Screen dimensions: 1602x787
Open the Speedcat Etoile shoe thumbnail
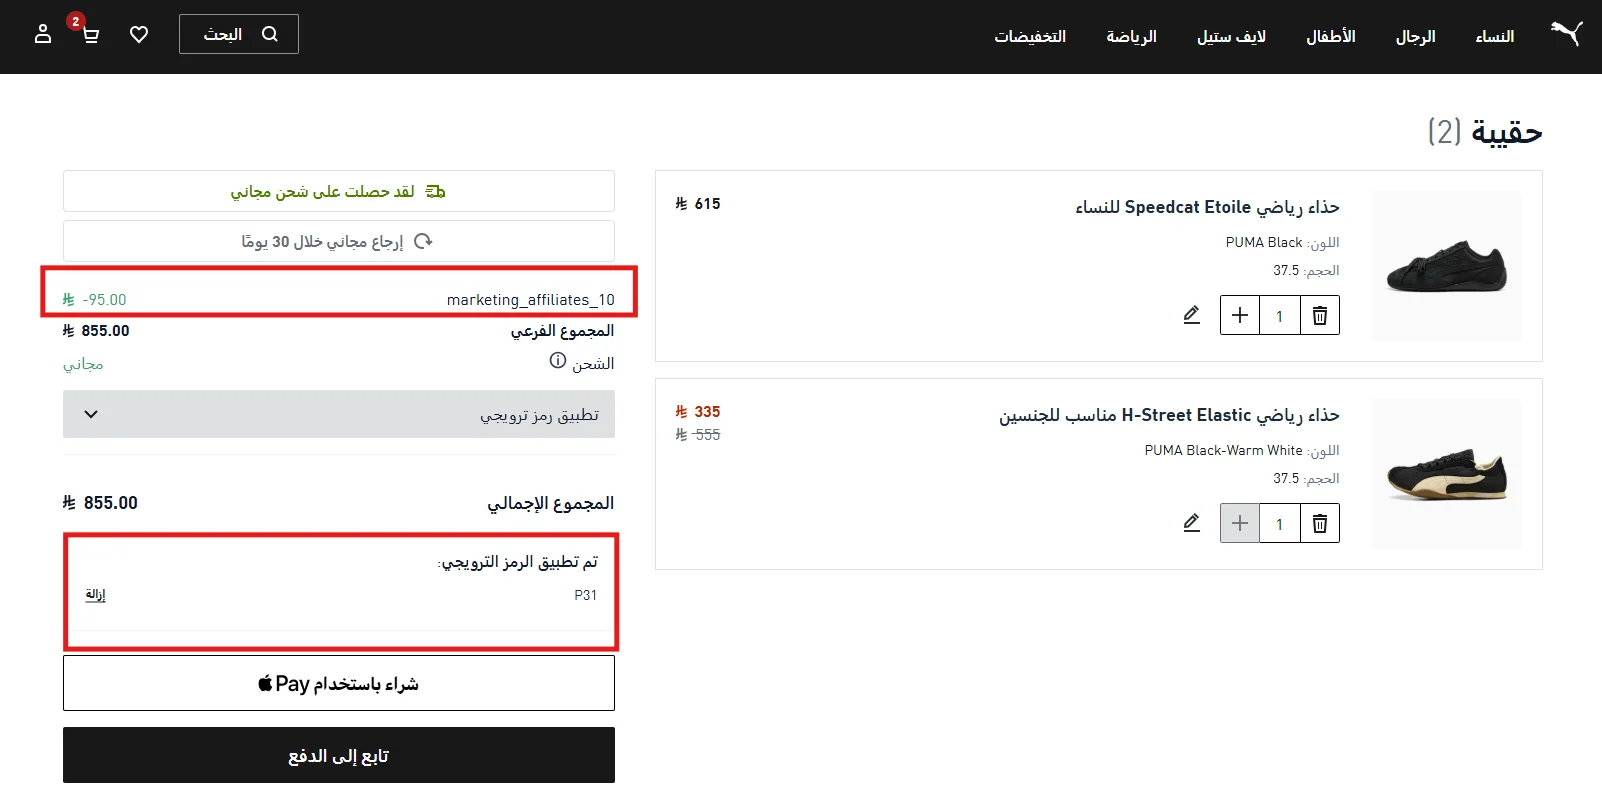click(1447, 266)
